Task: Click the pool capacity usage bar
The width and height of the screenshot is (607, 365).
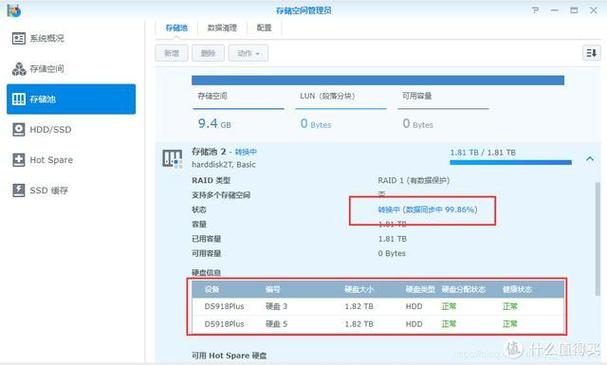Action: pos(378,80)
